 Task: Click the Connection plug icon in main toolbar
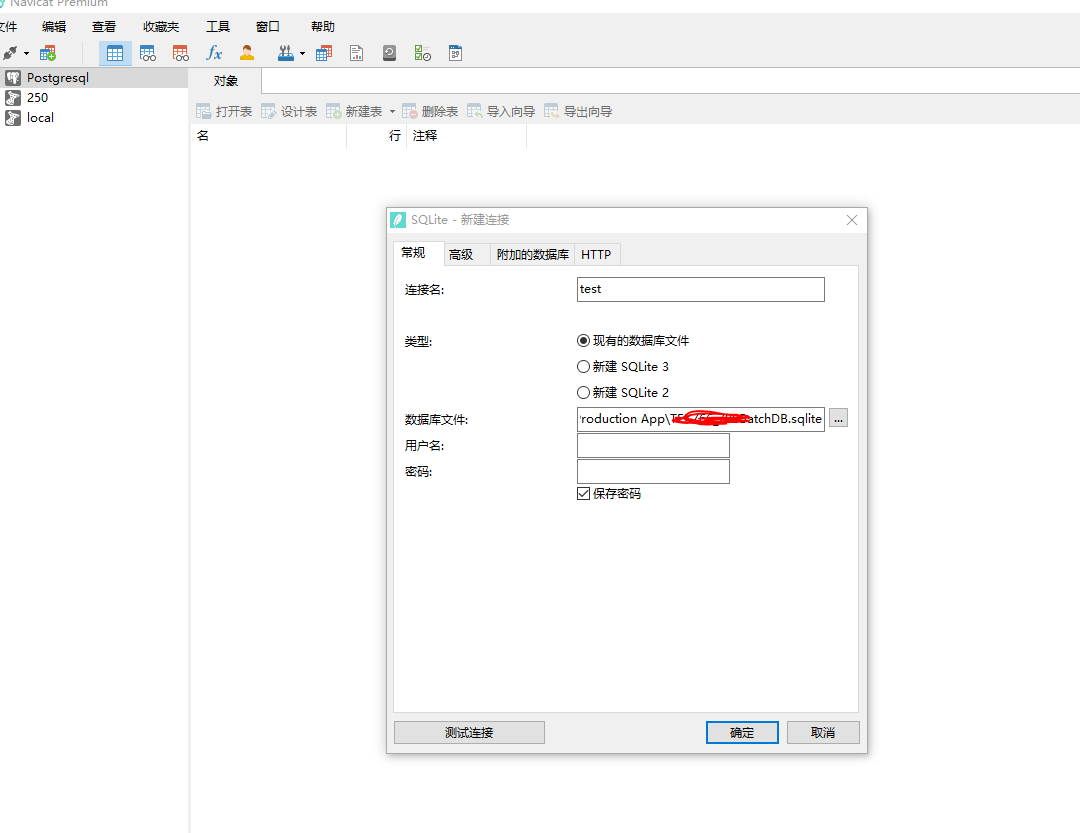pos(10,53)
